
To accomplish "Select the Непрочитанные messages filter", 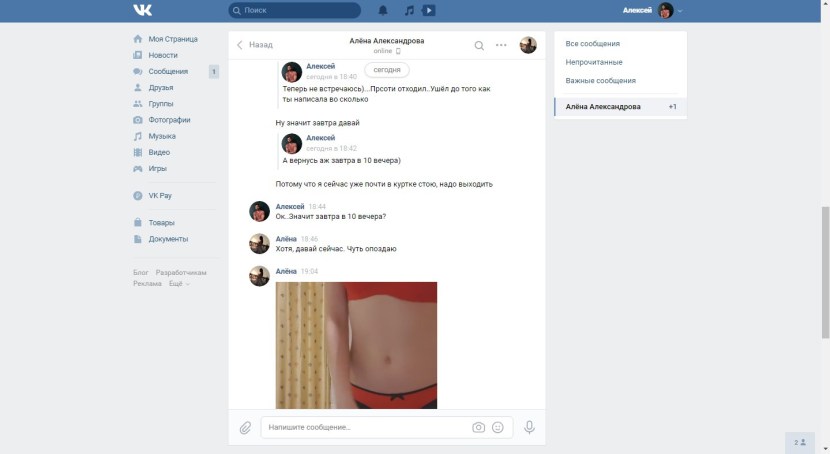I will [x=594, y=62].
